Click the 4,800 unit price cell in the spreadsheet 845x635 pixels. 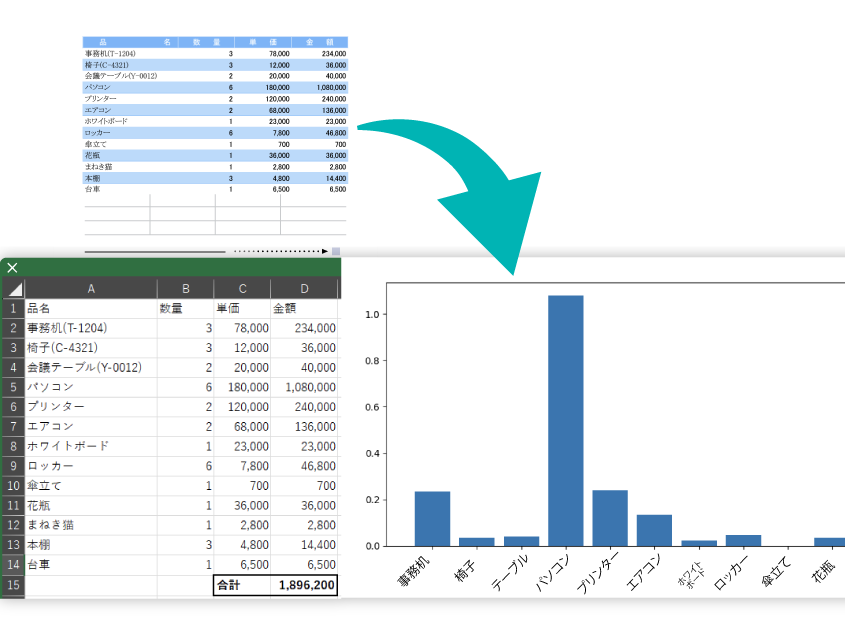point(243,545)
